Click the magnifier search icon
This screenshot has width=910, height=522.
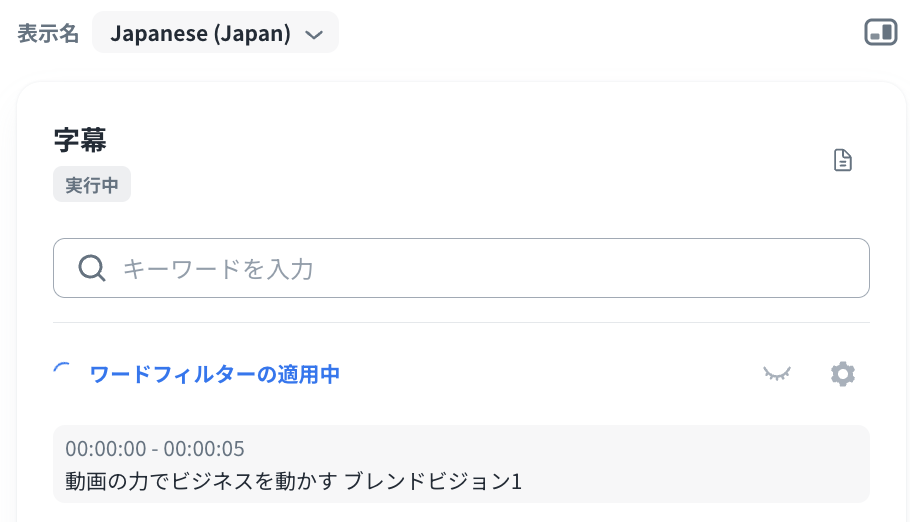92,268
